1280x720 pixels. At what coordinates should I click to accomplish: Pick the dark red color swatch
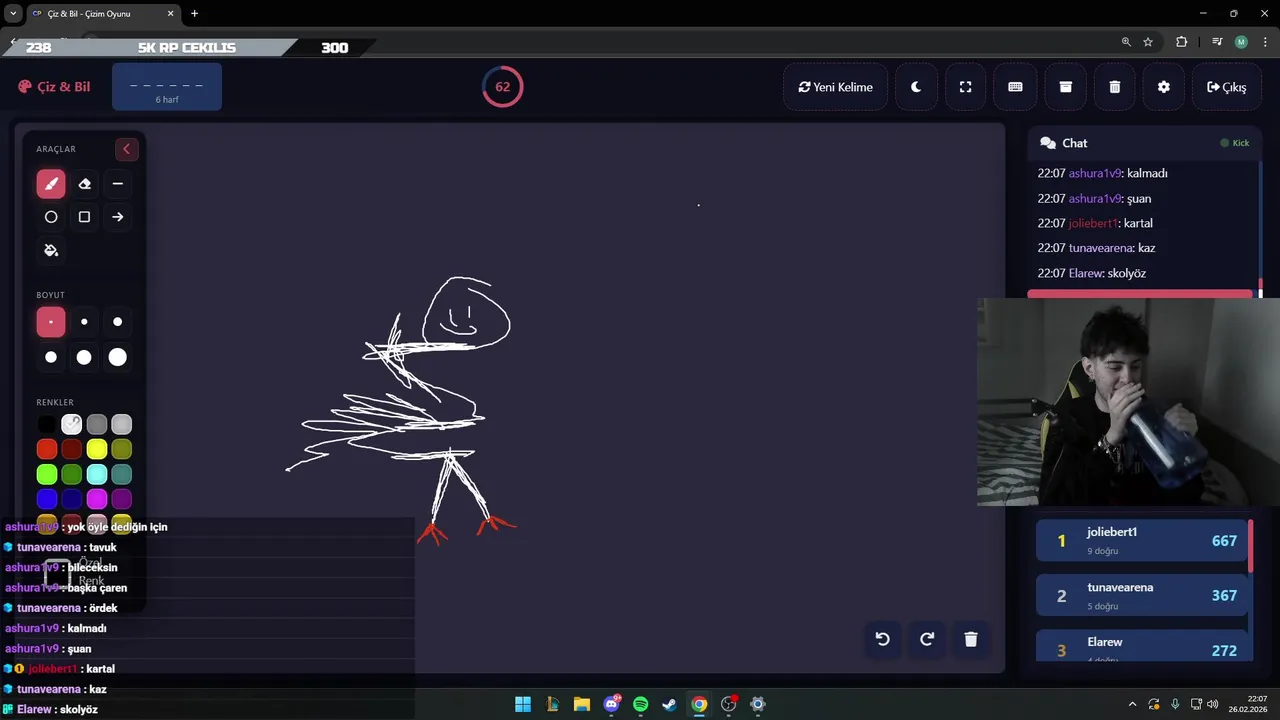click(72, 449)
